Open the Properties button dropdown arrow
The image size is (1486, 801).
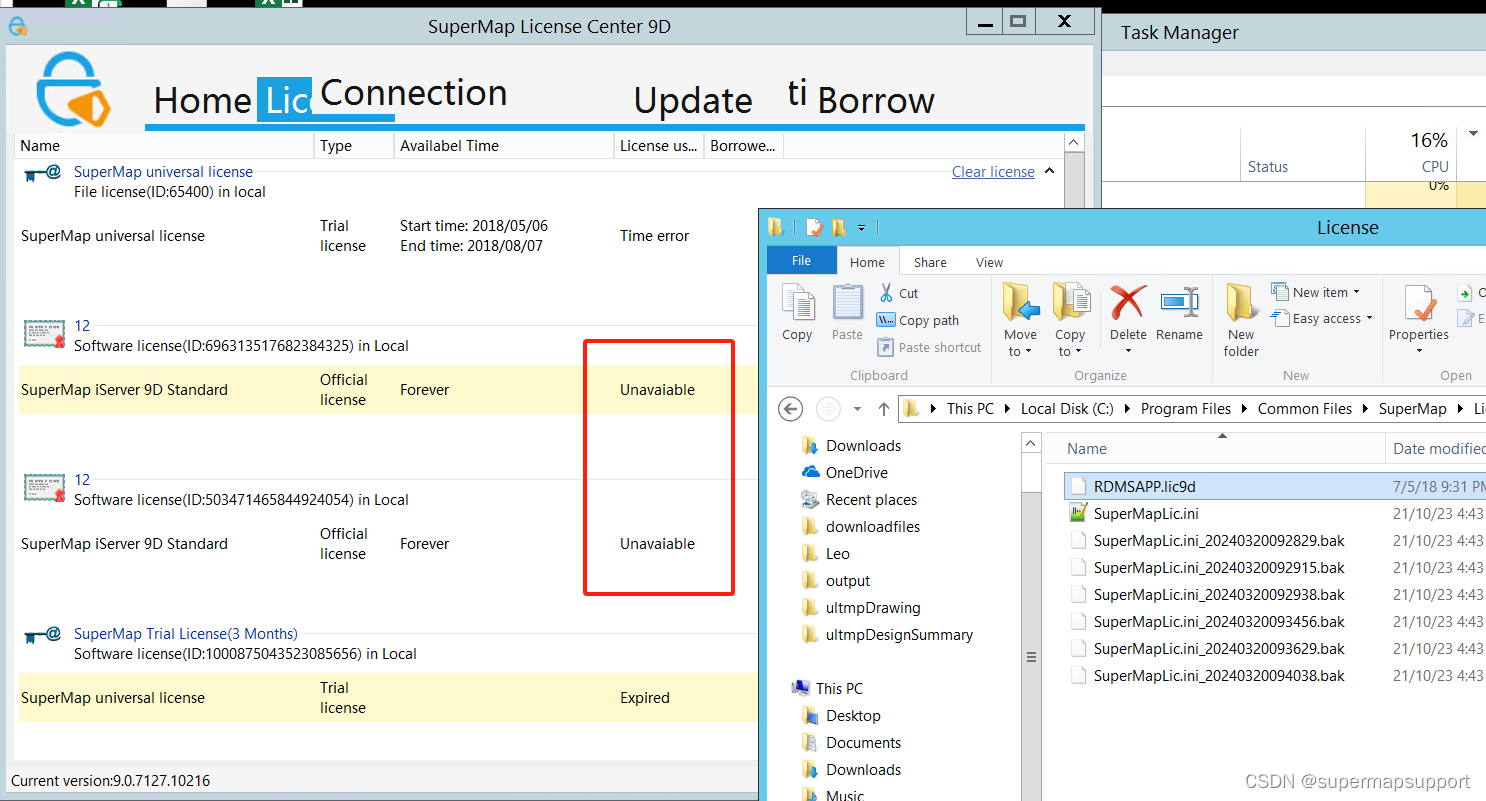[1419, 350]
